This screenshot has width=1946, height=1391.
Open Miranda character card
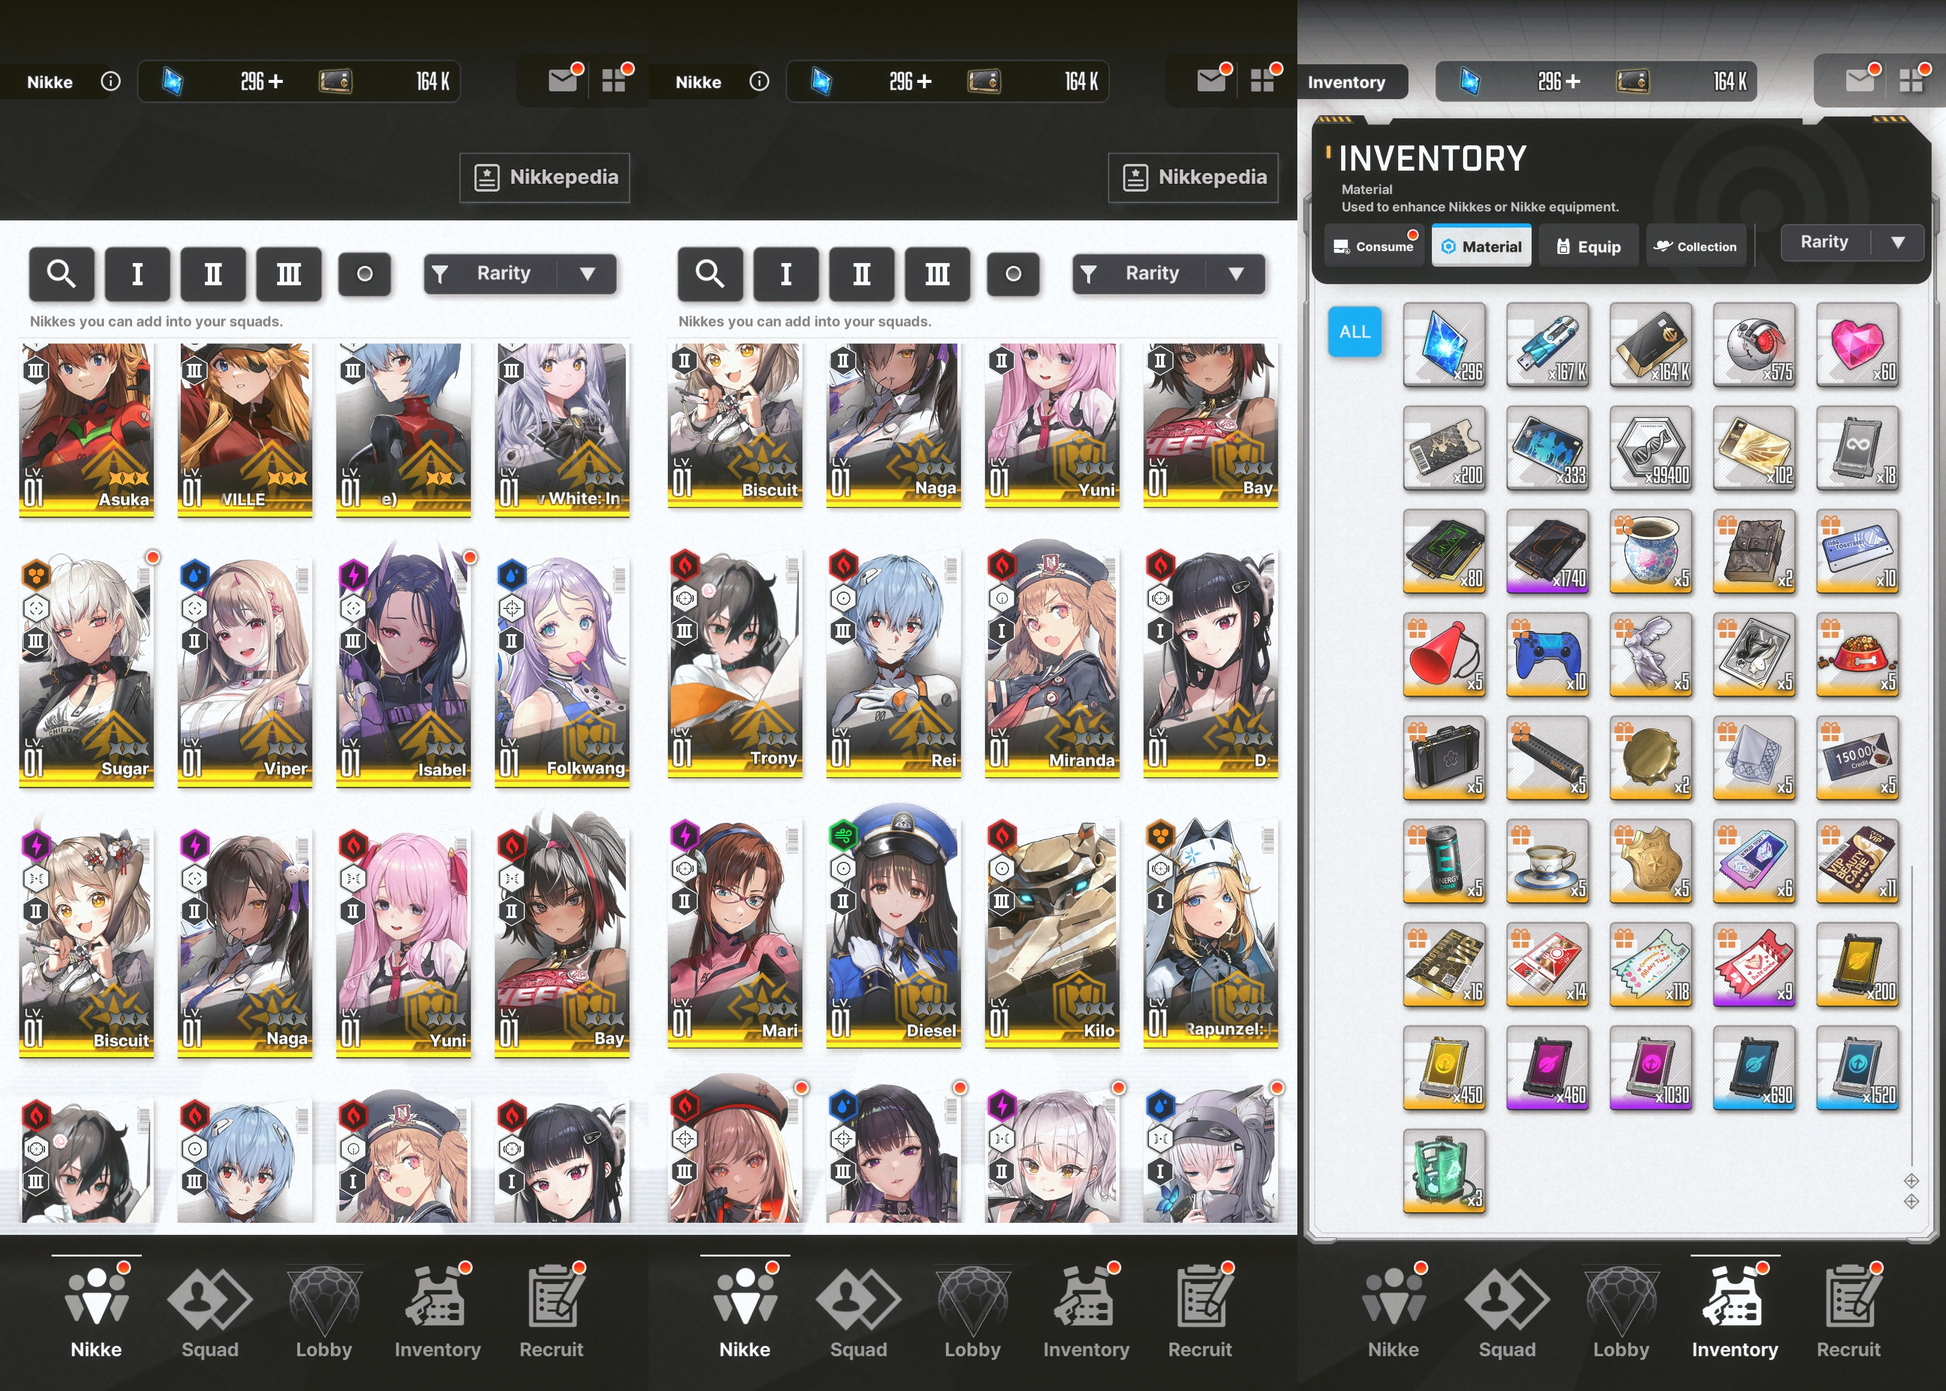[x=1052, y=662]
